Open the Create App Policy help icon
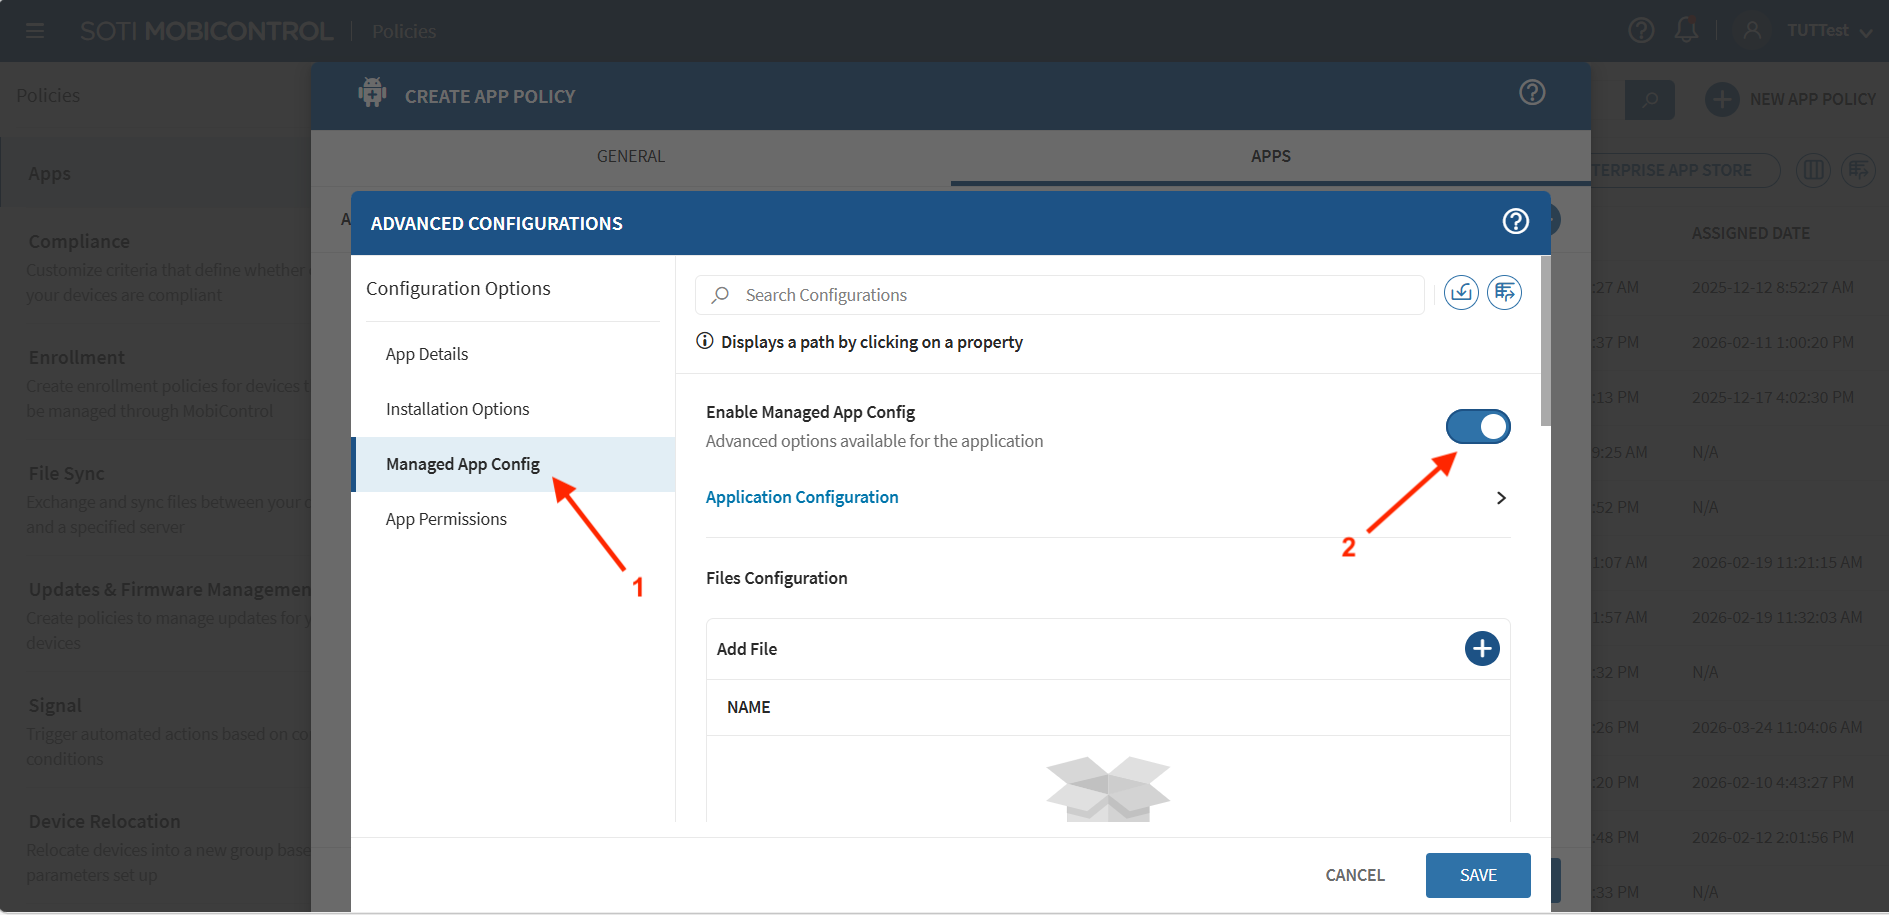Screen dimensions: 1889x915 coord(1531,93)
